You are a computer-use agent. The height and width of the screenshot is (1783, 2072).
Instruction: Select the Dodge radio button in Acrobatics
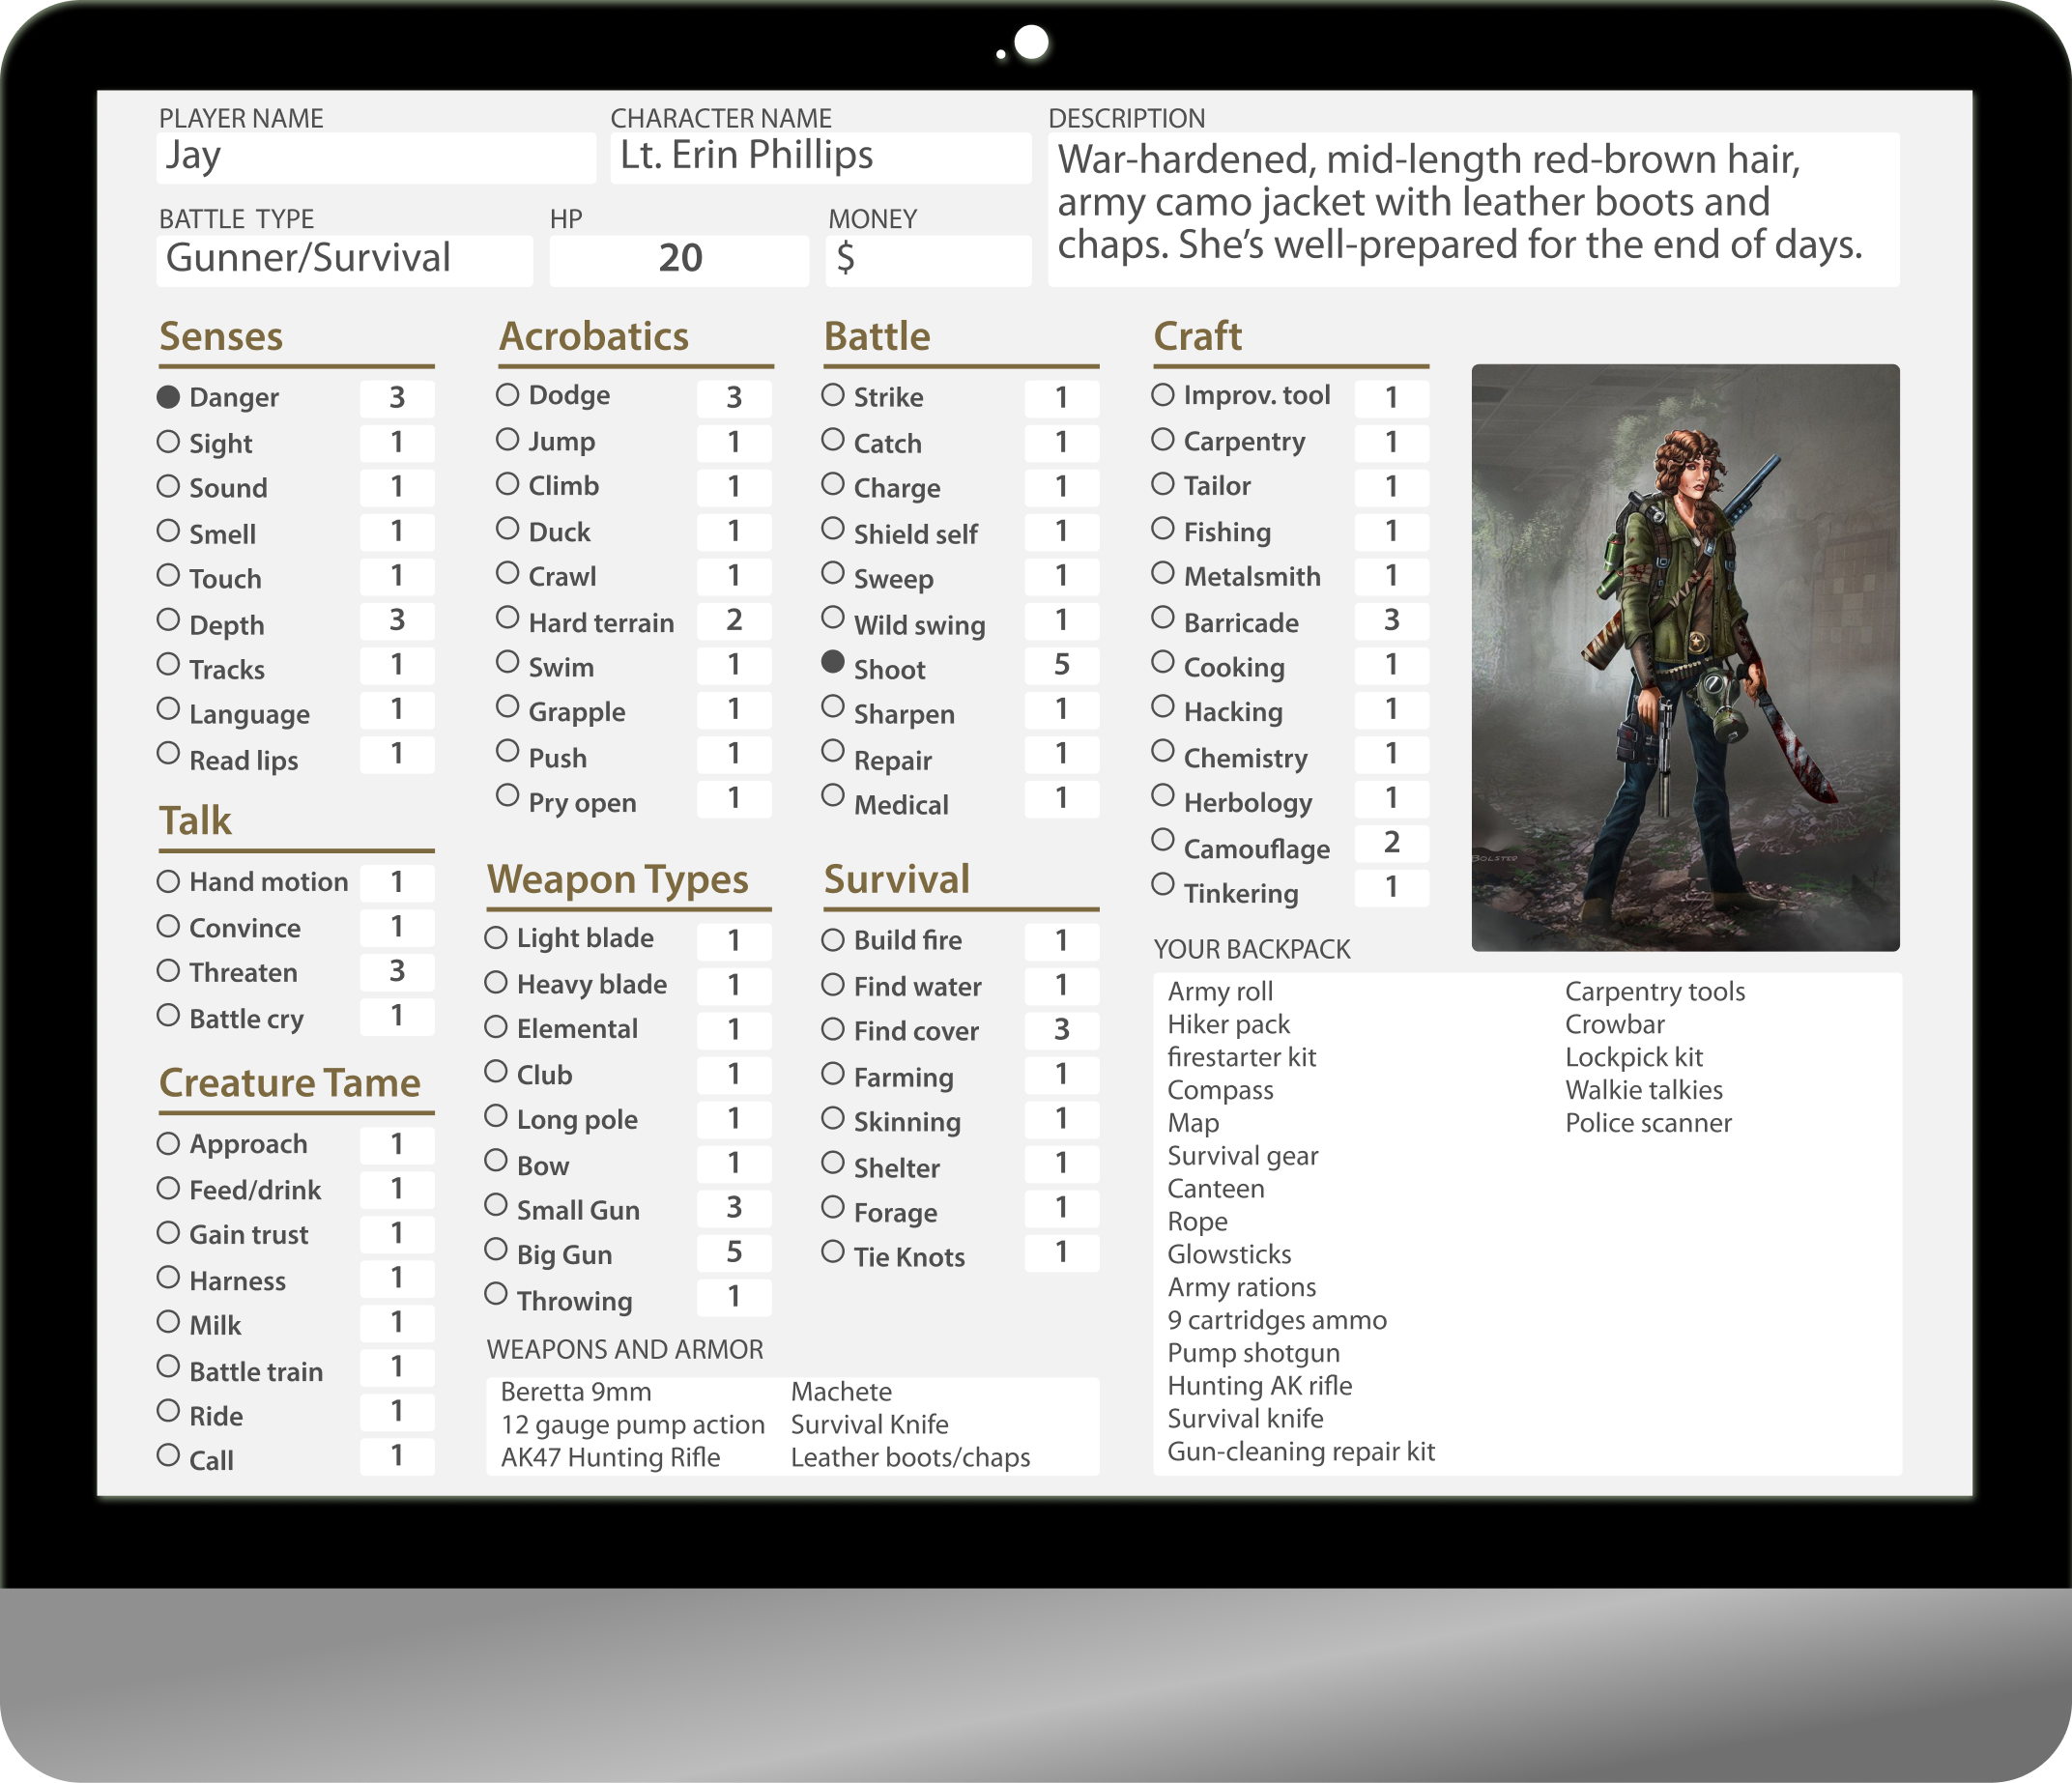click(508, 394)
